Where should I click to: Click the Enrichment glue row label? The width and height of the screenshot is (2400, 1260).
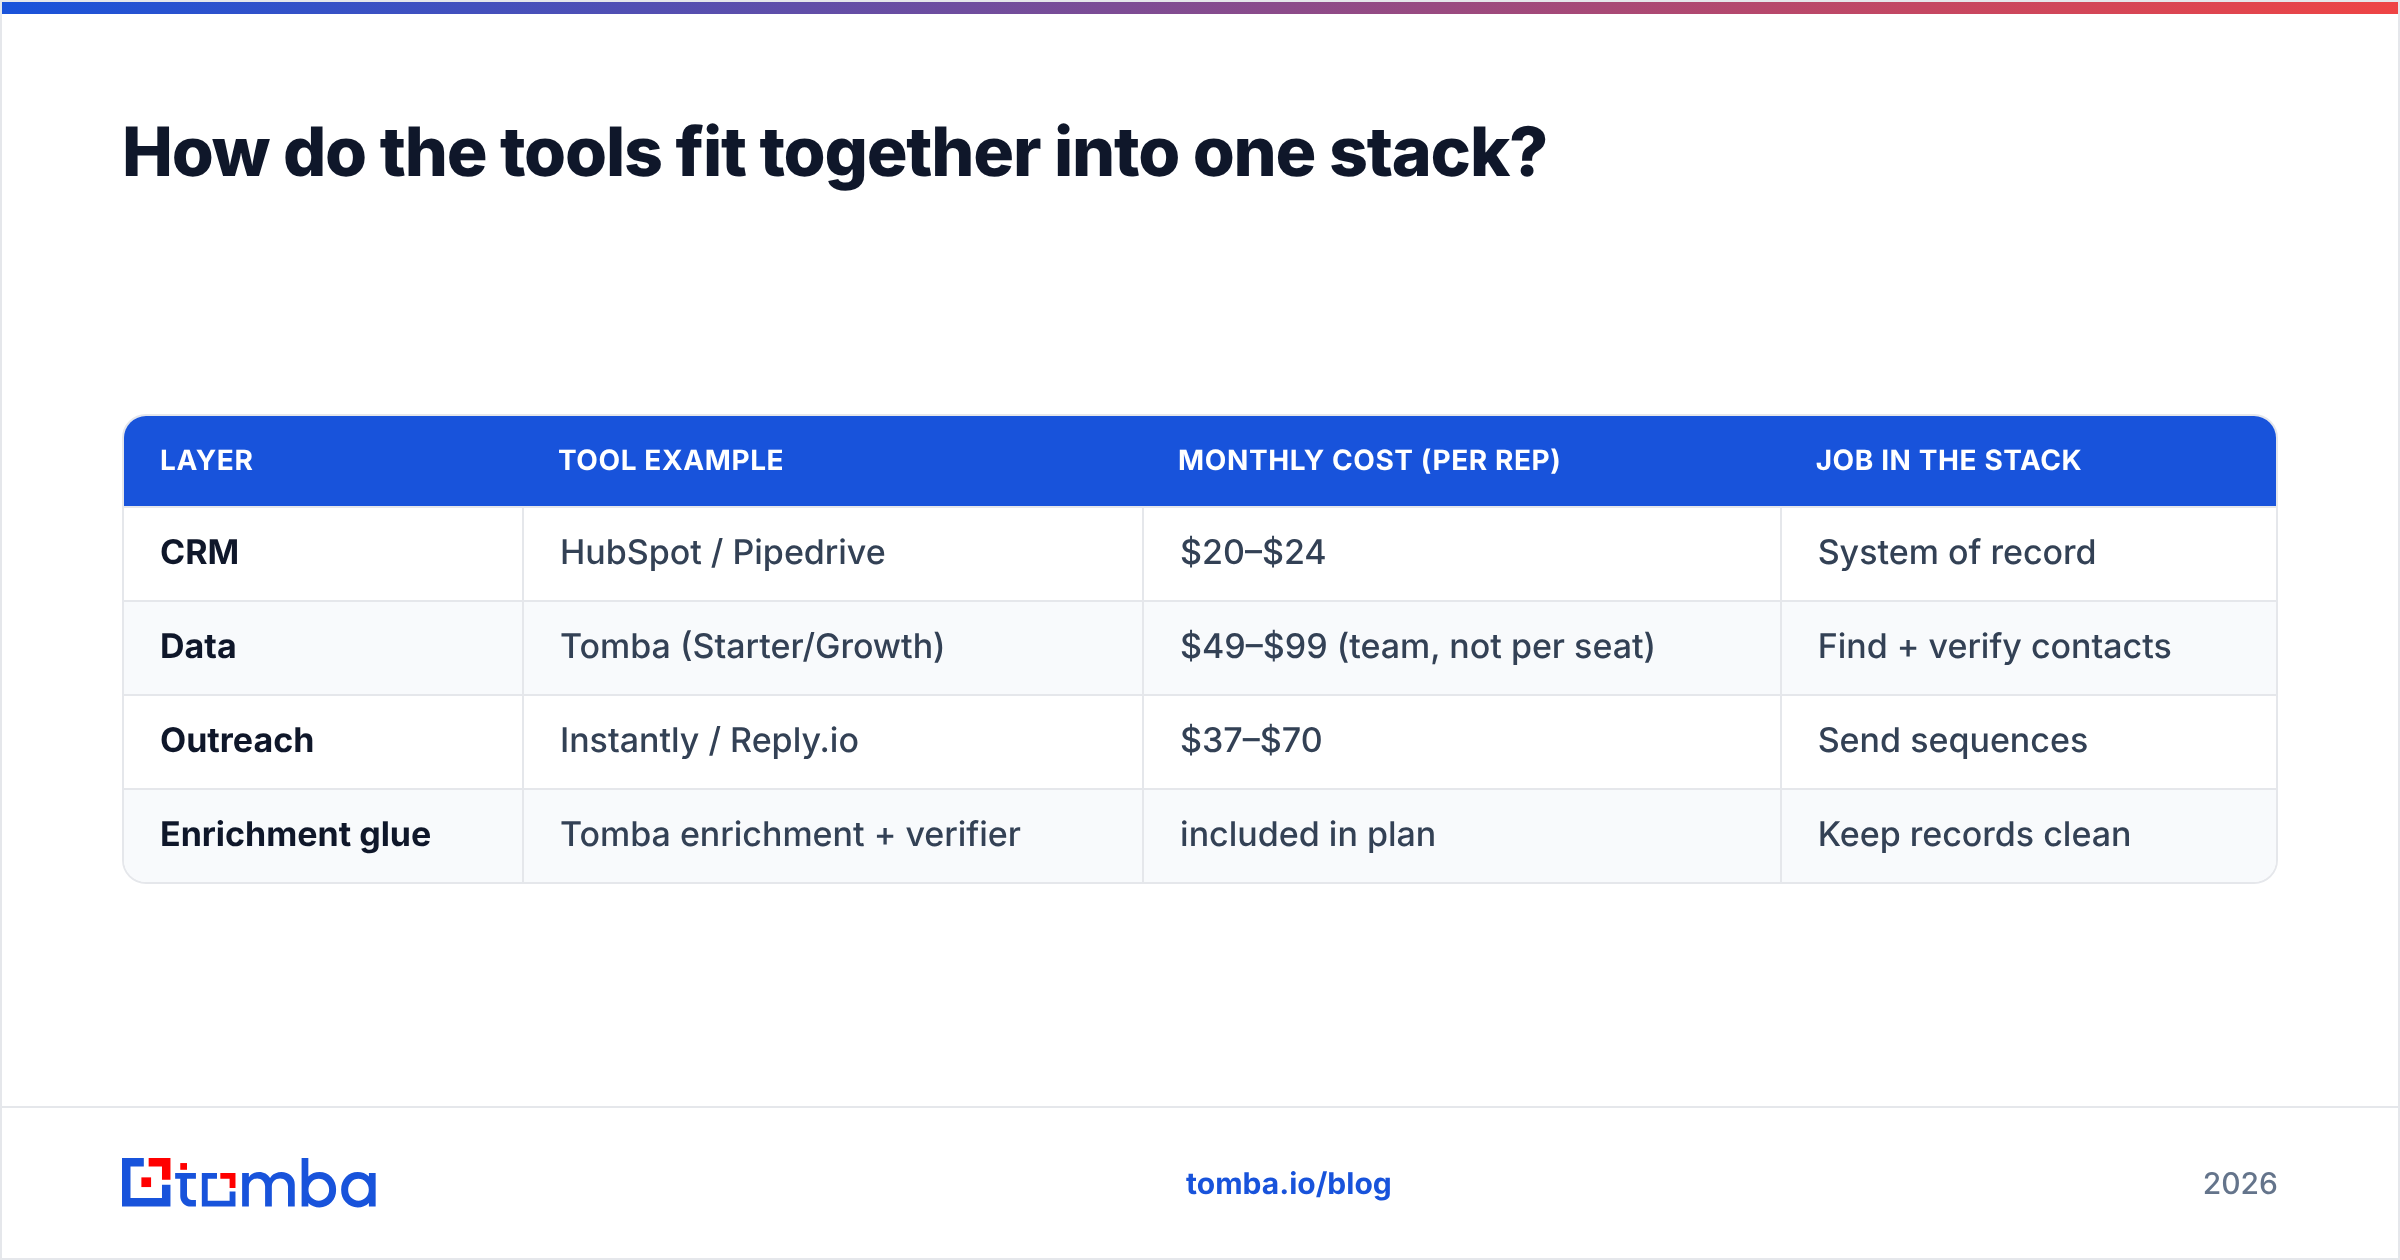point(295,834)
